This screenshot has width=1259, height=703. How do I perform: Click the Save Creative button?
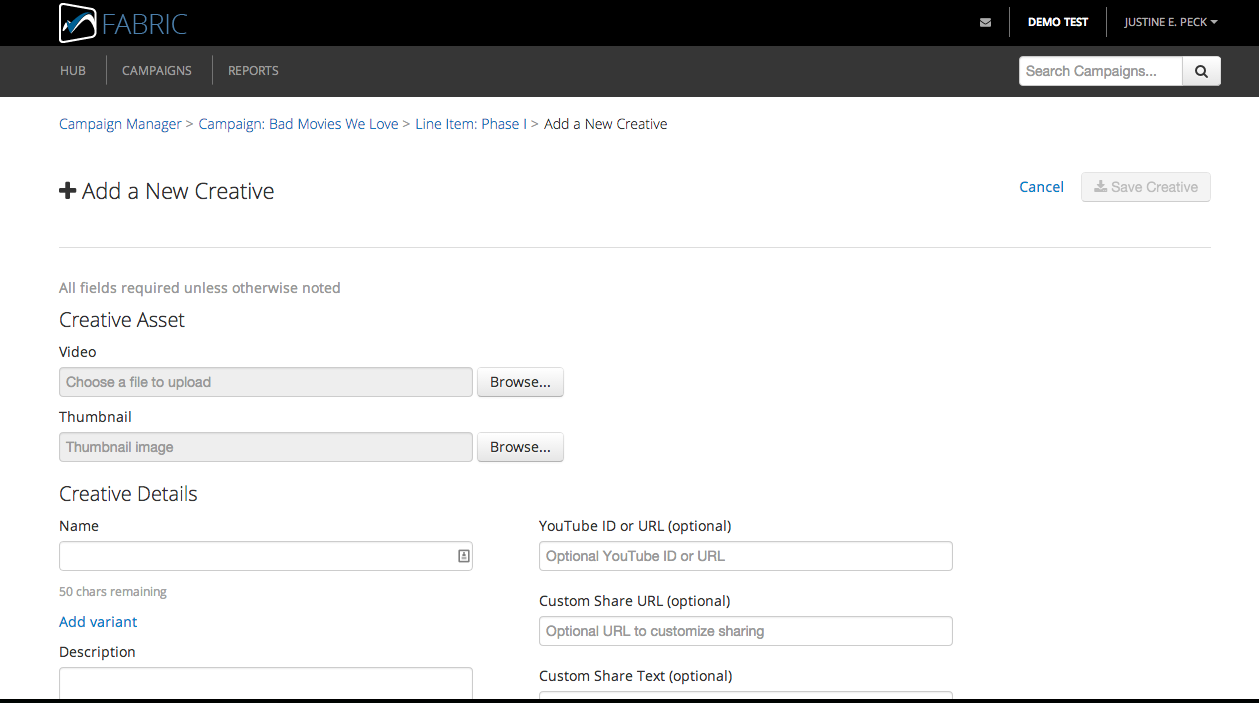(x=1146, y=187)
